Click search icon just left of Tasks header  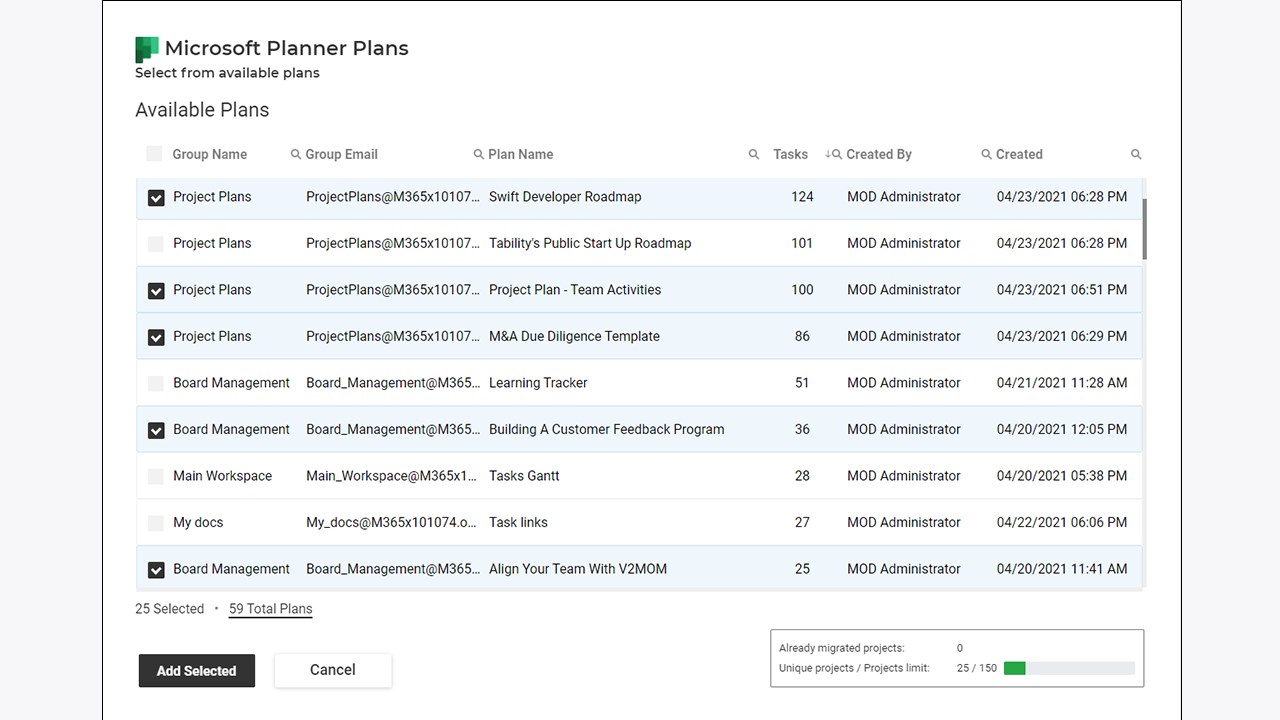point(754,154)
